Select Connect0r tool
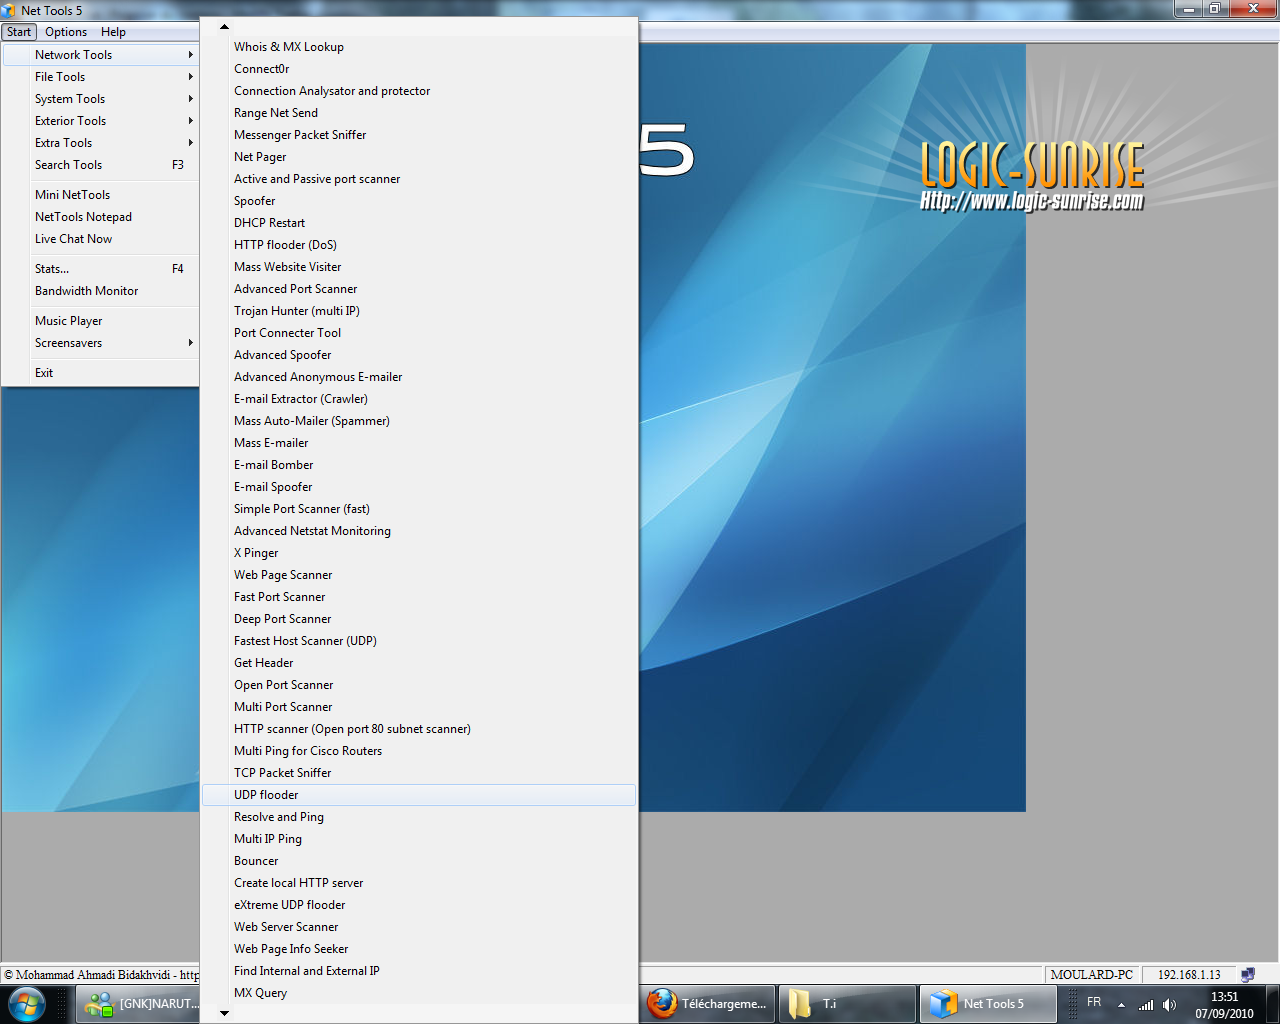 (419, 69)
